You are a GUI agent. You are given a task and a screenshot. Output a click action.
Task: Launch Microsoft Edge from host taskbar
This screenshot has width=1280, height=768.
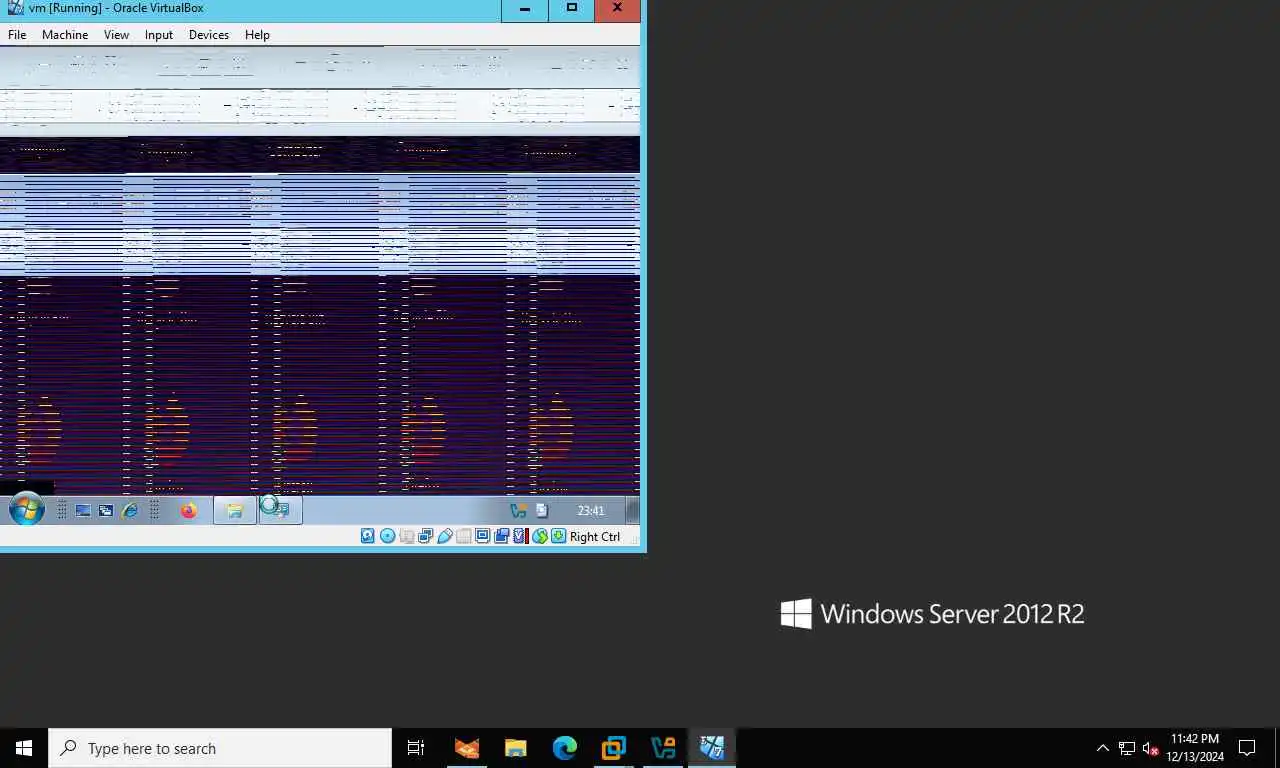tap(564, 748)
